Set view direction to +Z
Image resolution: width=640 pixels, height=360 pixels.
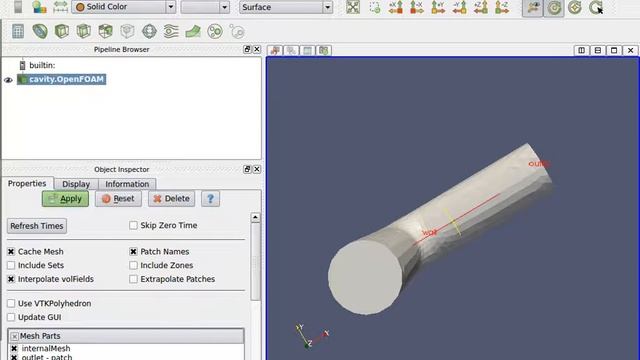(480, 7)
